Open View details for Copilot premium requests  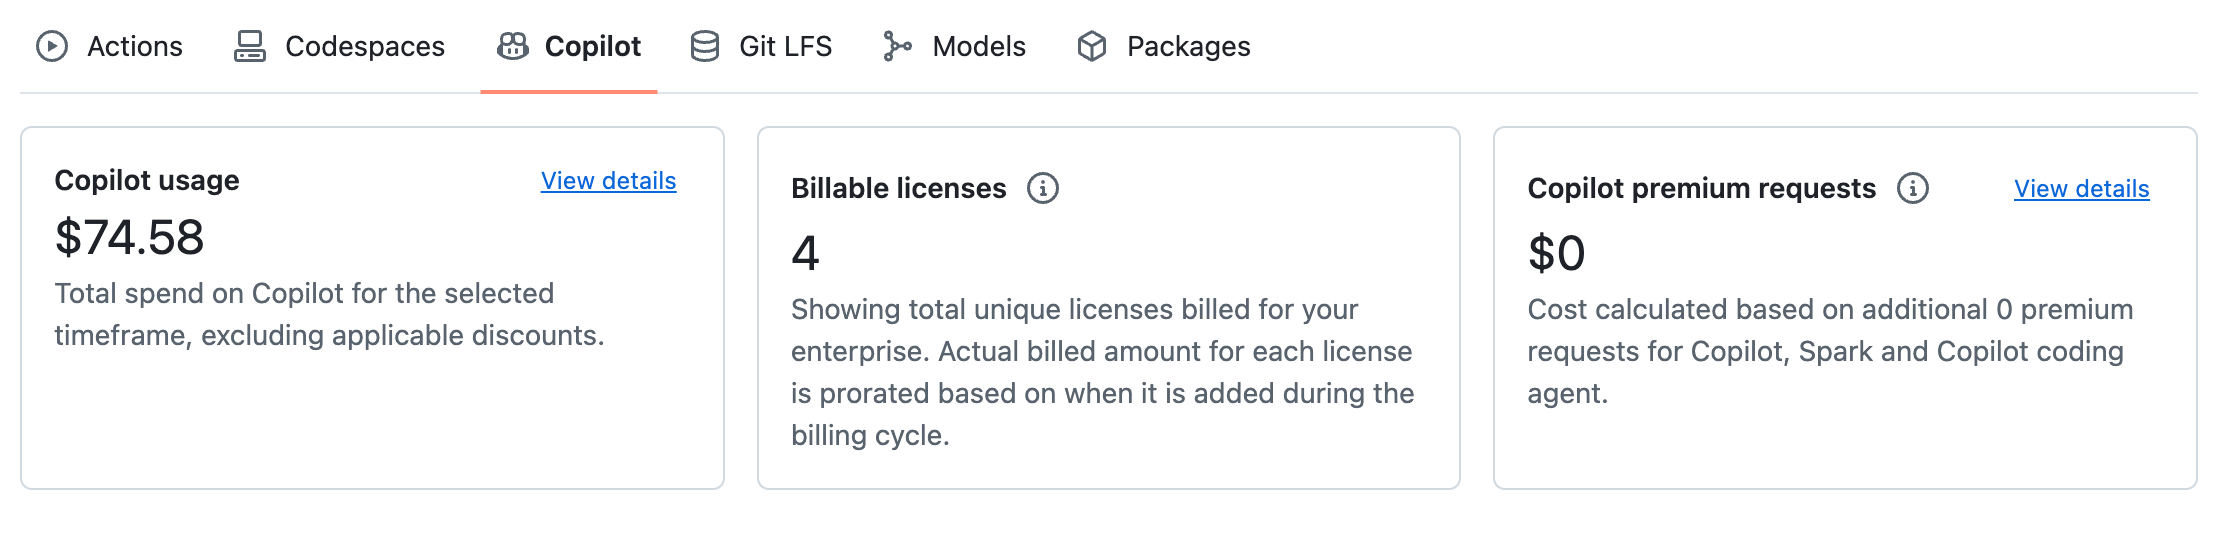pos(2082,189)
